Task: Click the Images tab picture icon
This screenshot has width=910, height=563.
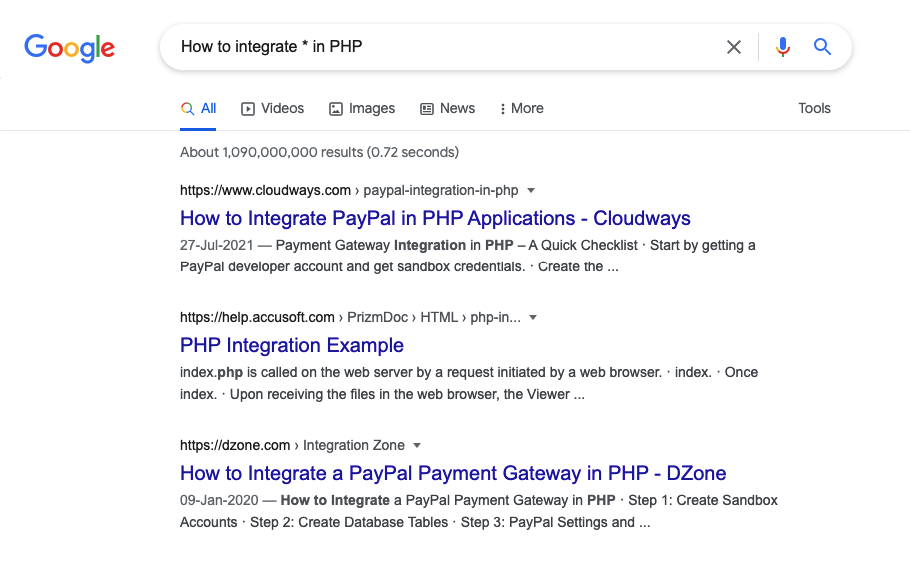Action: coord(335,109)
